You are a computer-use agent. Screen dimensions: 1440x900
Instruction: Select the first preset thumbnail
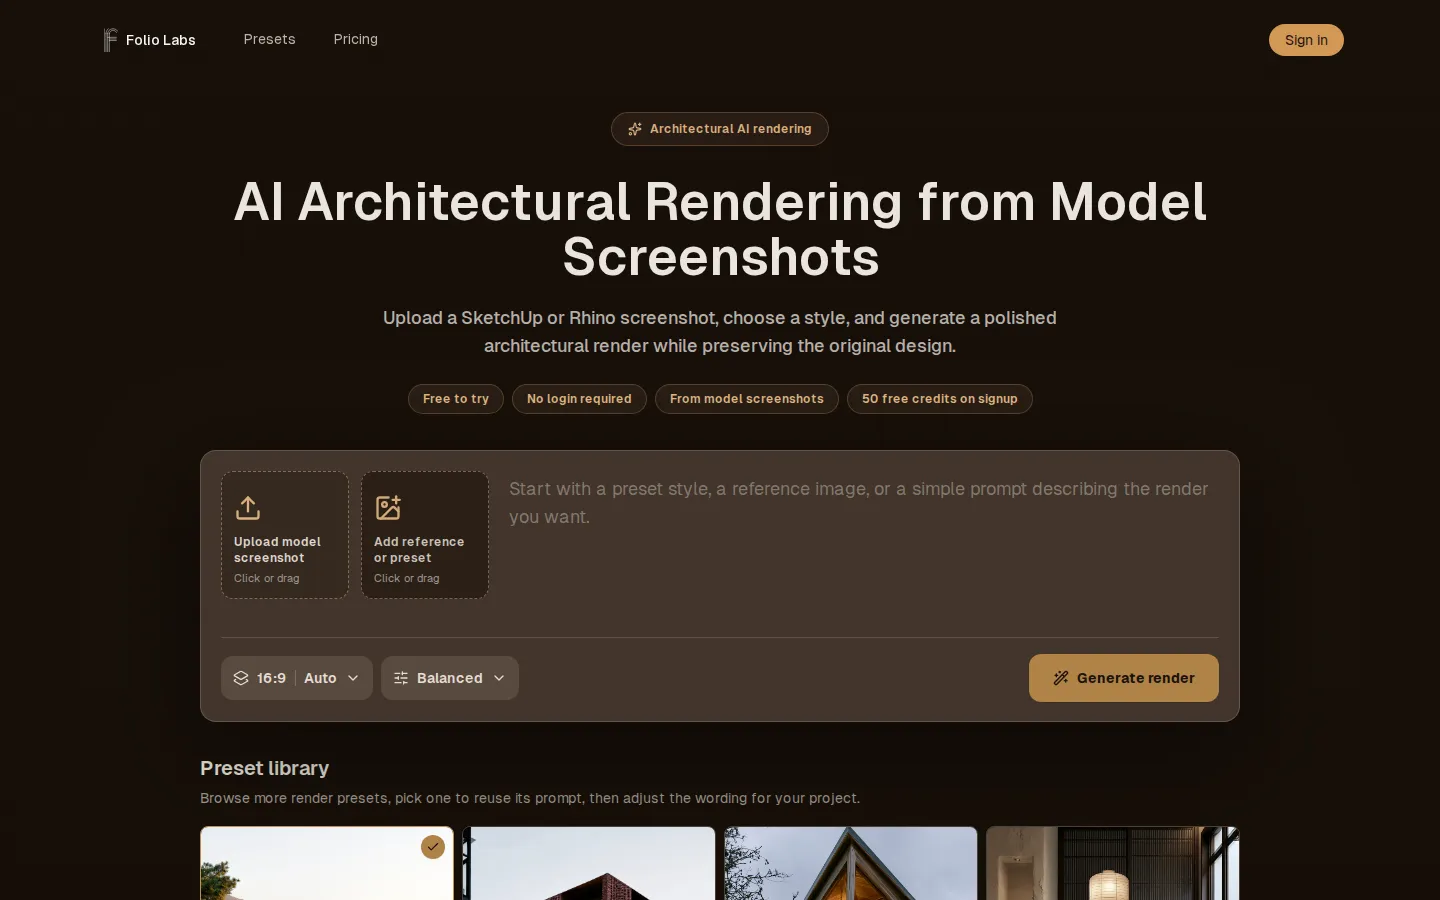coord(327,863)
